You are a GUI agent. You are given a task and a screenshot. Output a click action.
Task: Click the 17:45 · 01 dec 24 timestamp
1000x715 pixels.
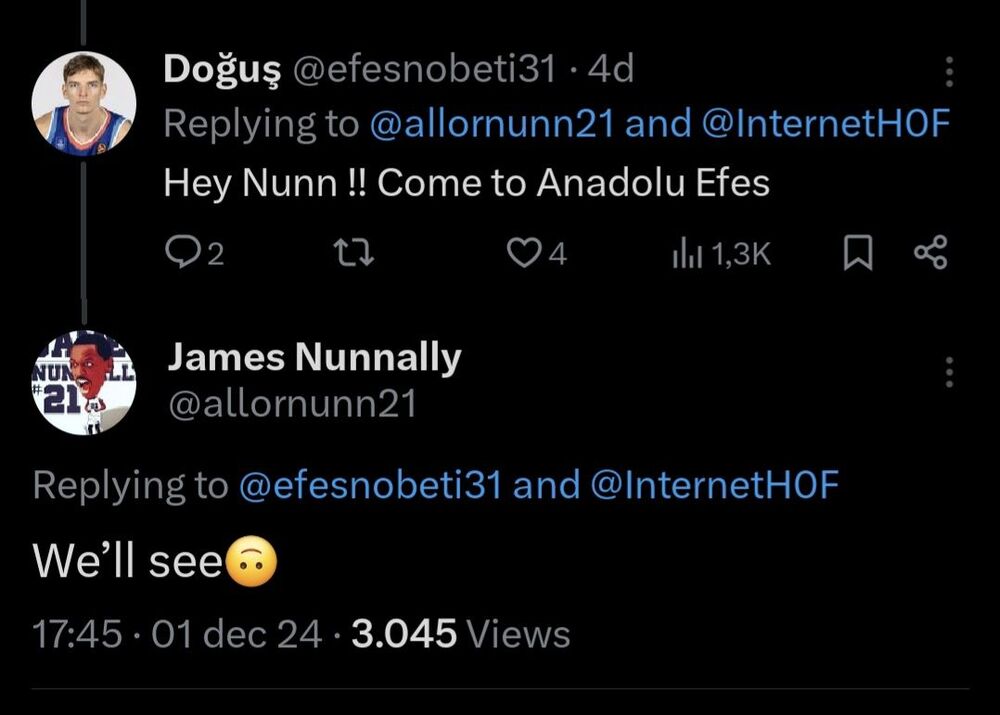[178, 633]
